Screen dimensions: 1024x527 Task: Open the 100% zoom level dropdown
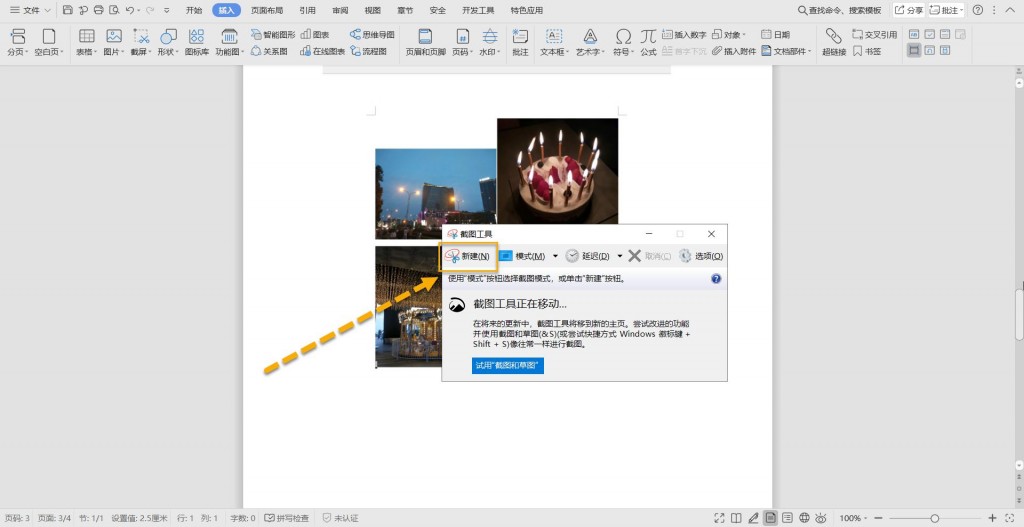click(868, 518)
